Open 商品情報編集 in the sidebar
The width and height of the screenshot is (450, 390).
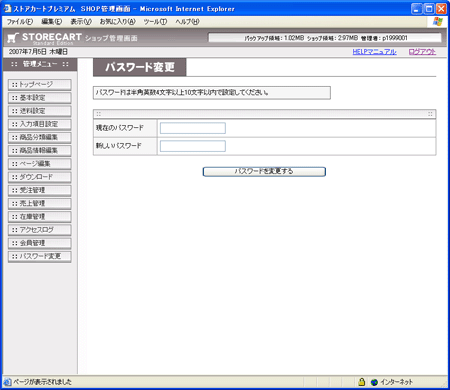click(40, 151)
